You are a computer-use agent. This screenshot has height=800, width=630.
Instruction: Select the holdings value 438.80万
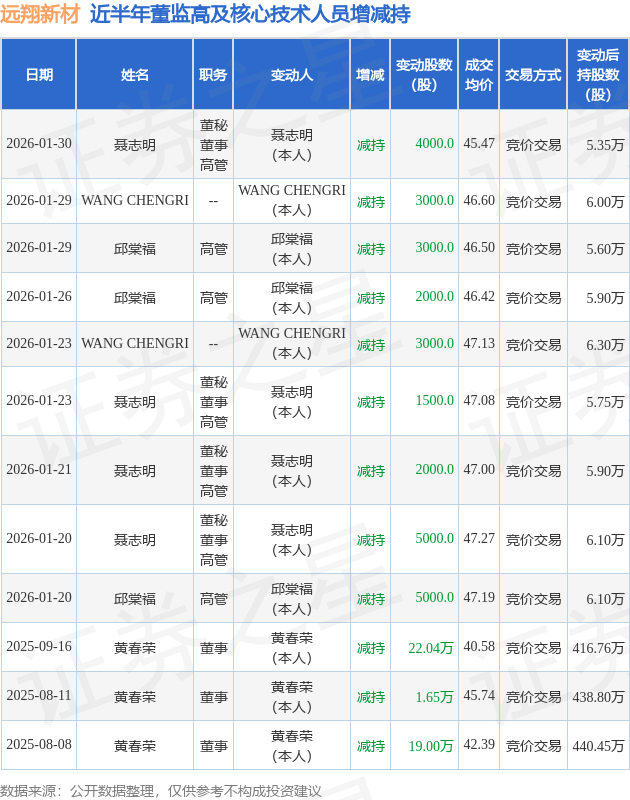(598, 697)
